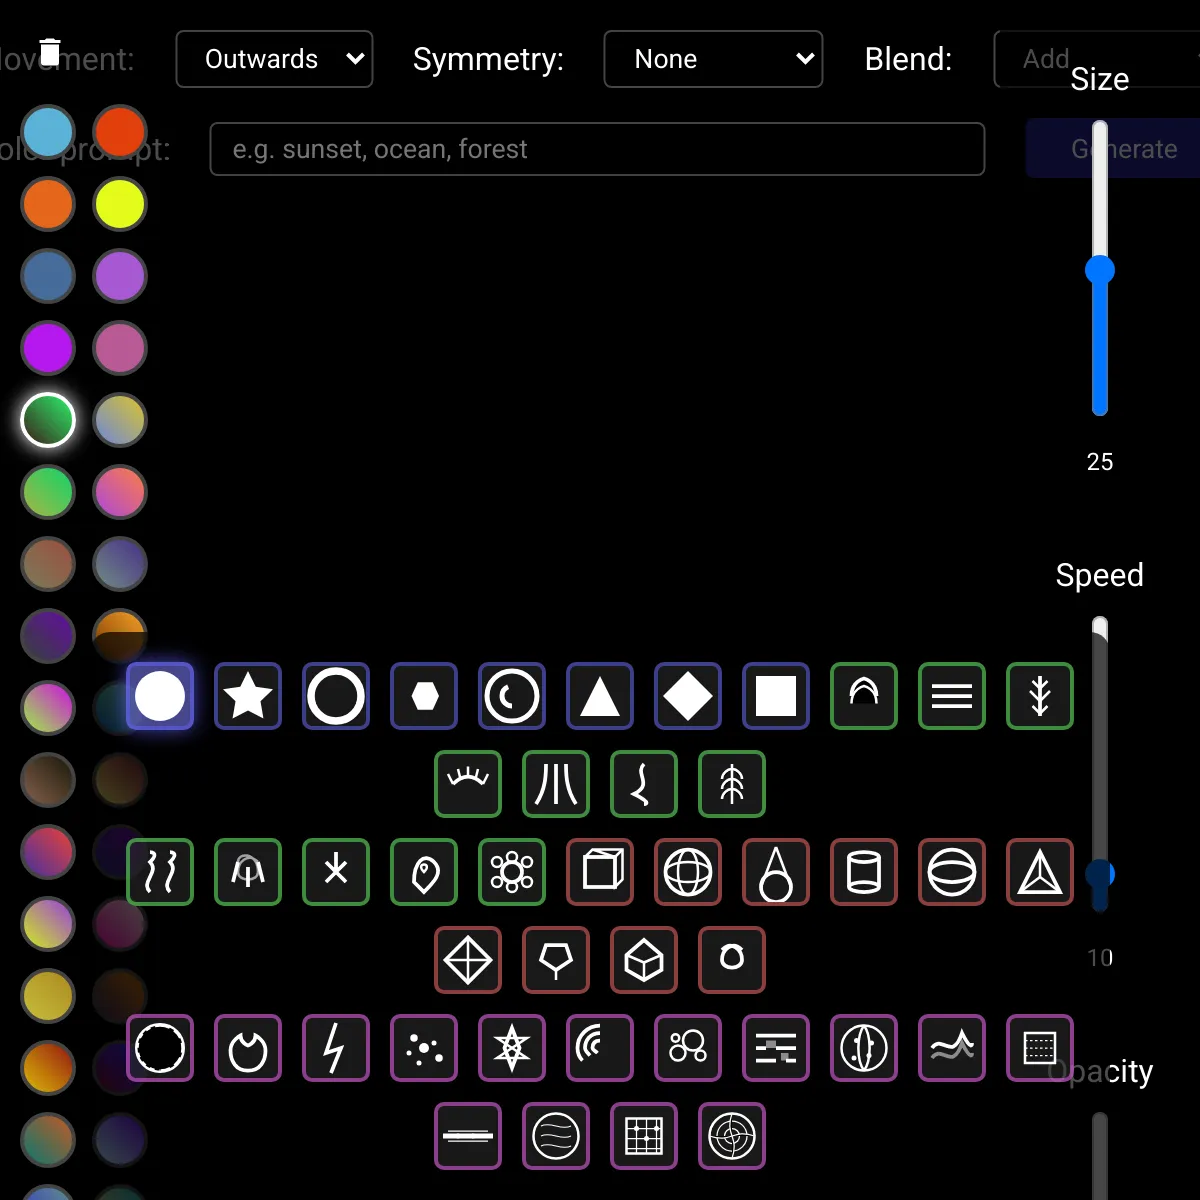Image resolution: width=1200 pixels, height=1200 pixels.
Task: Toggle the filled square brush
Action: pyautogui.click(x=776, y=696)
